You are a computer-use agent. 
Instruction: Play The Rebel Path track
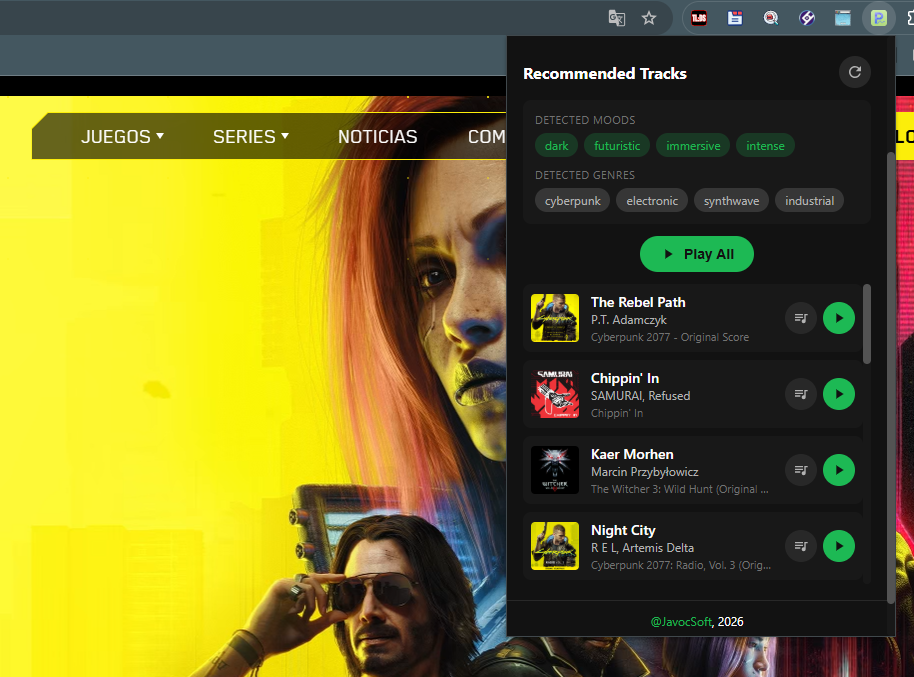[838, 318]
